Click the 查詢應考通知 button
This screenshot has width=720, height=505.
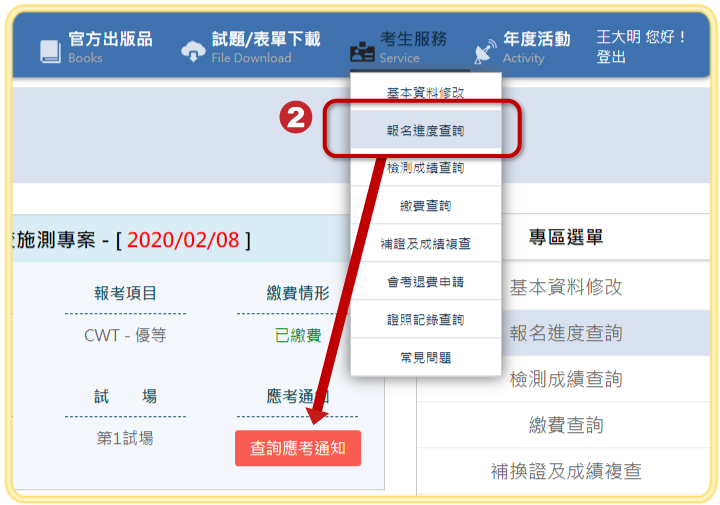tap(298, 448)
